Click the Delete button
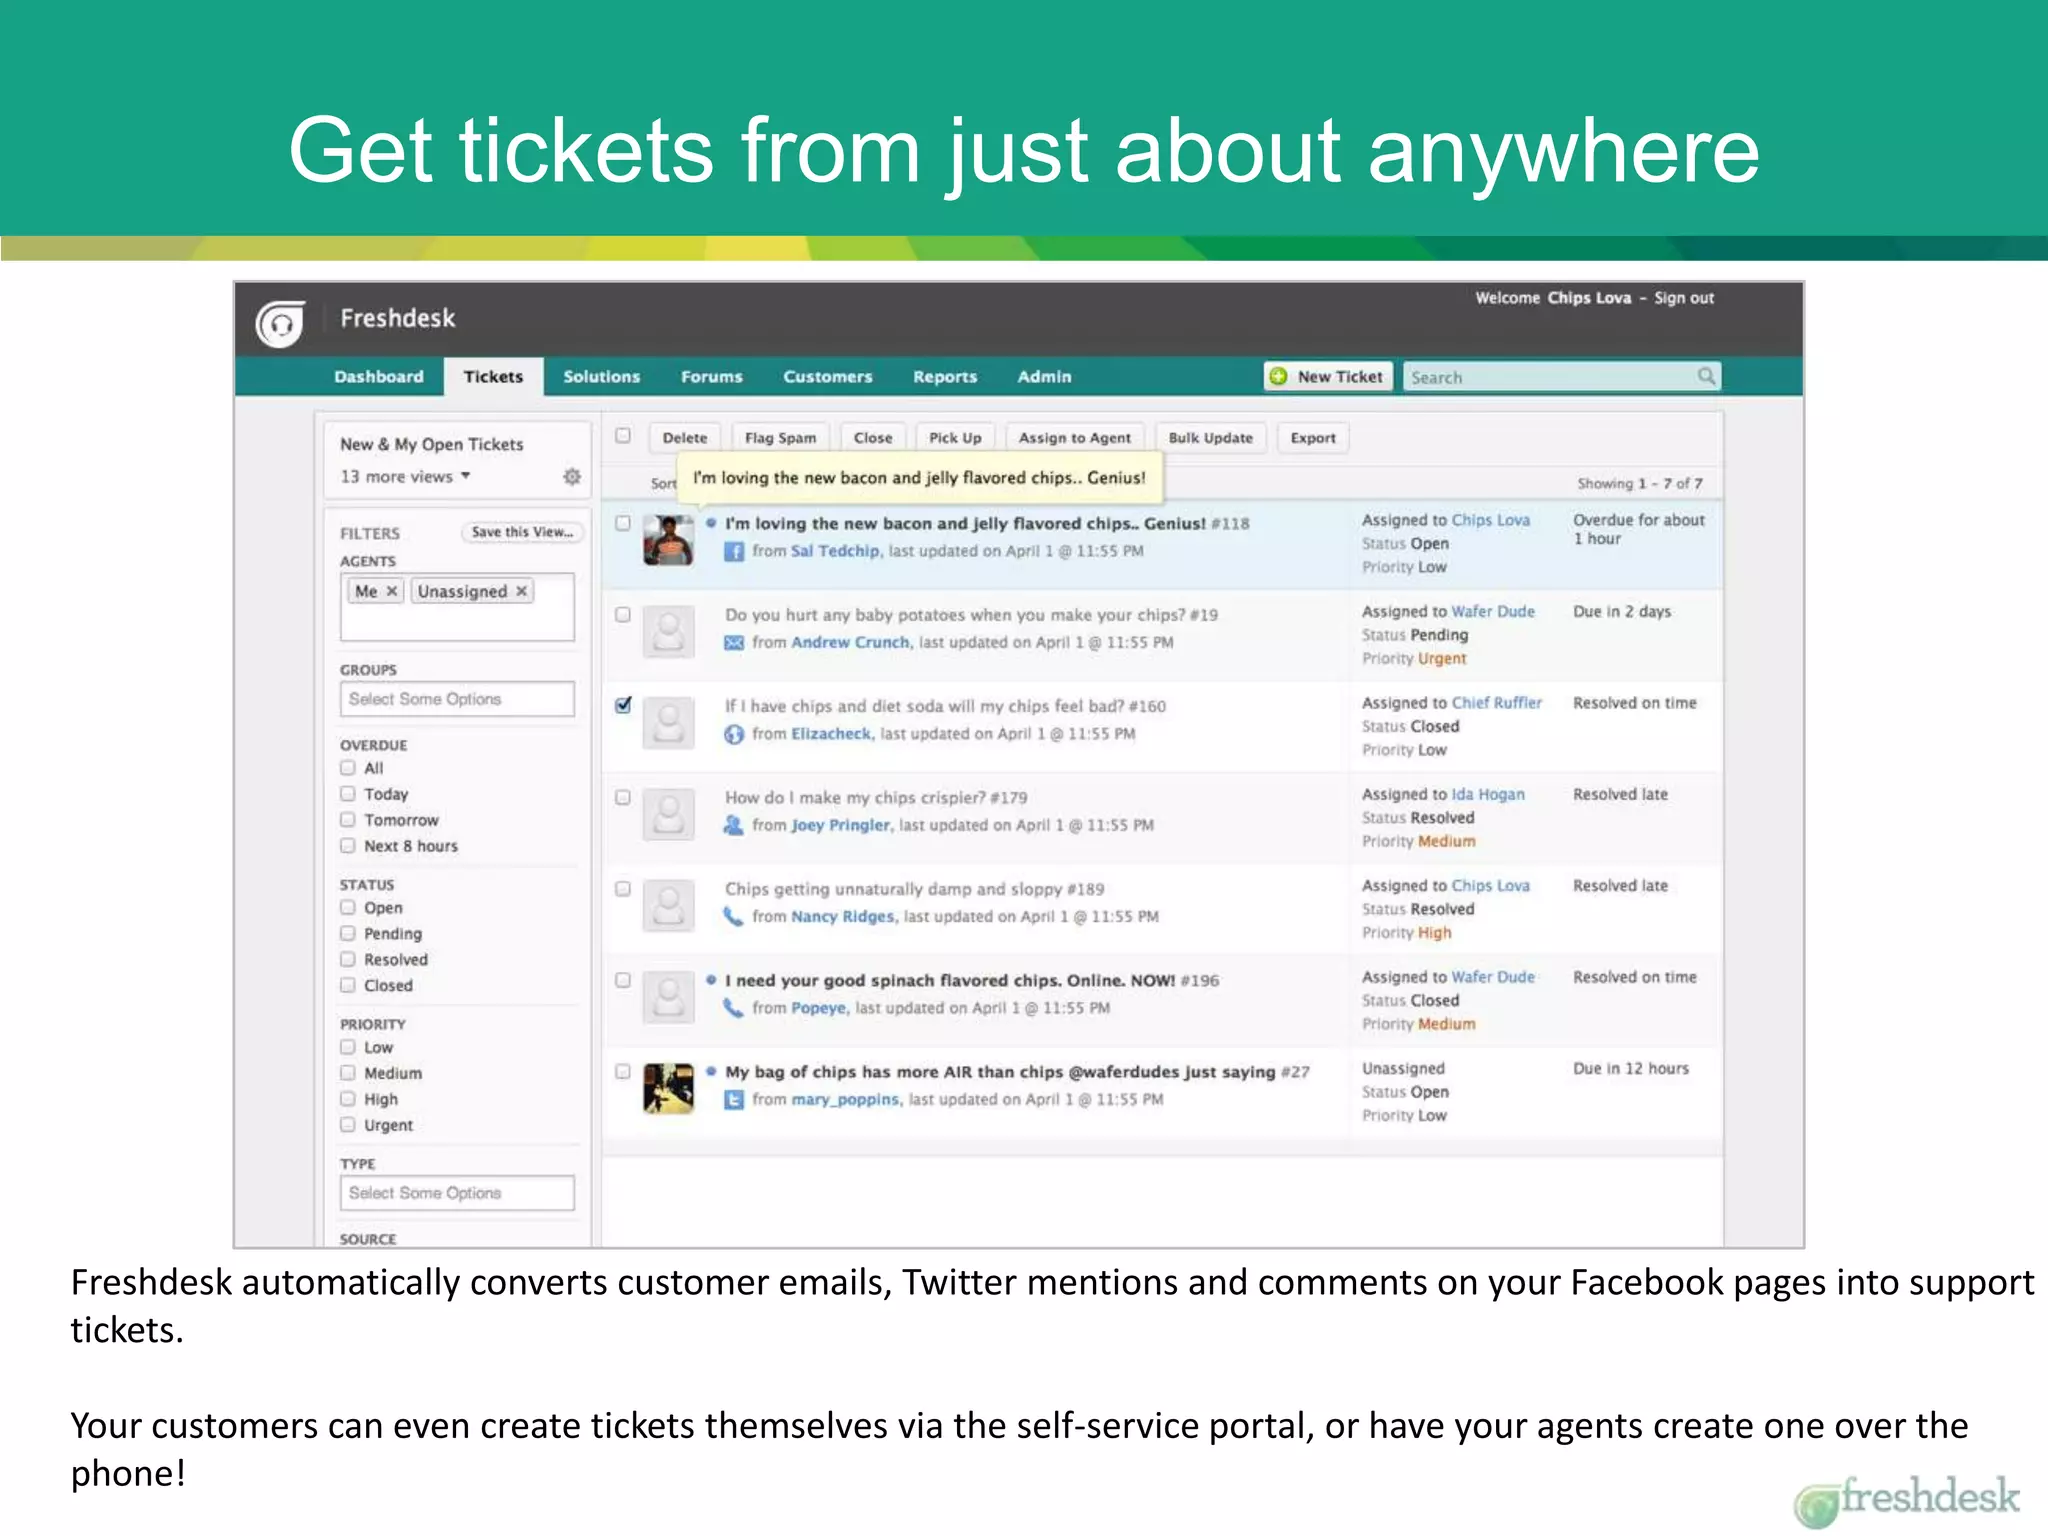2048x1536 pixels. tap(685, 438)
